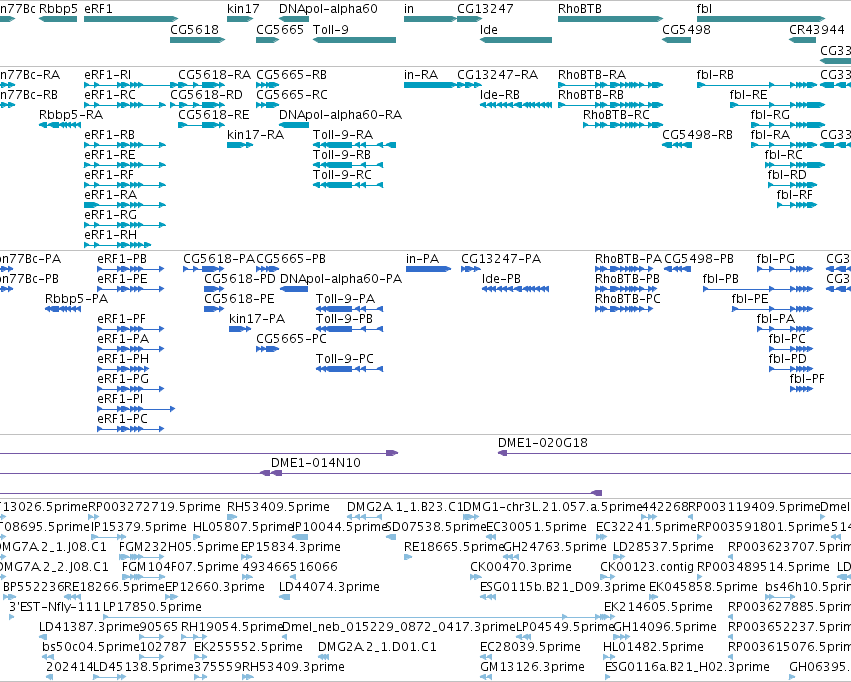Click the GM13126.3prime EST label

(532, 667)
